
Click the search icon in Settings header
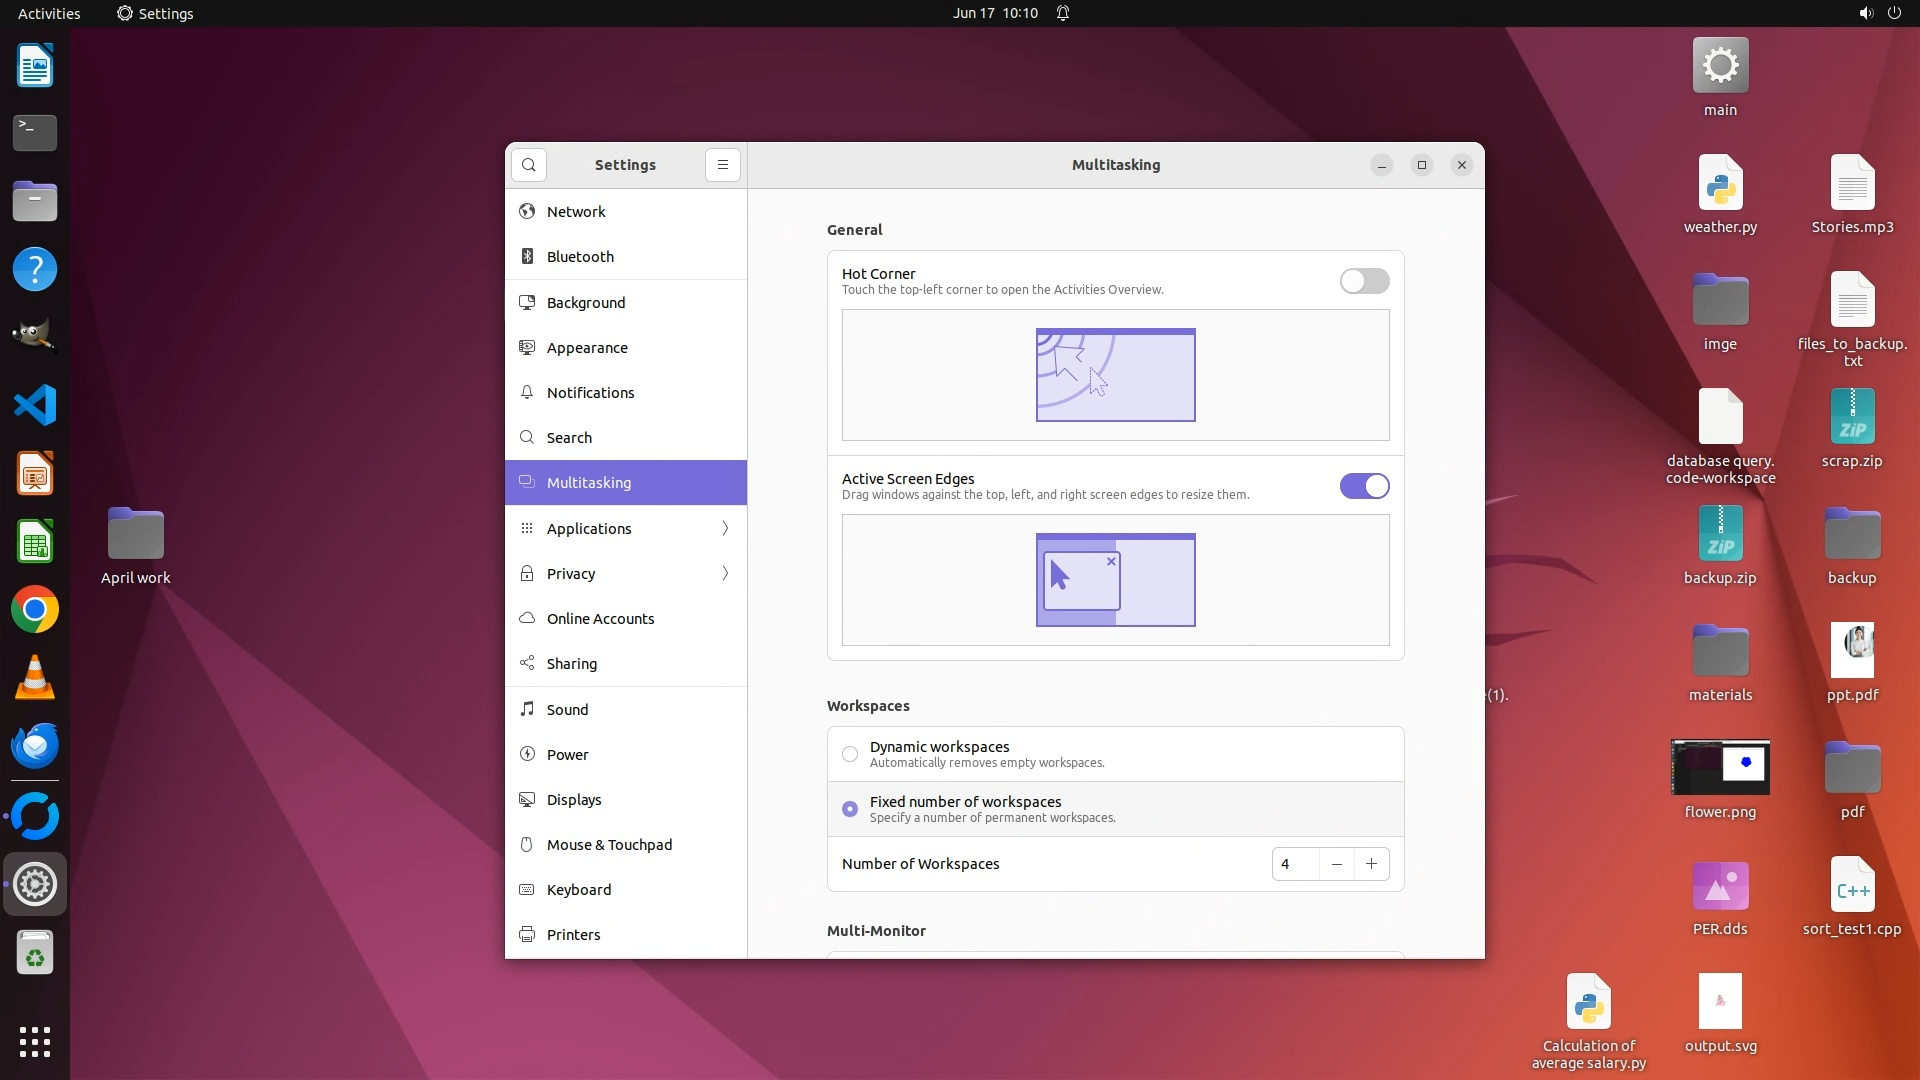pos(528,165)
